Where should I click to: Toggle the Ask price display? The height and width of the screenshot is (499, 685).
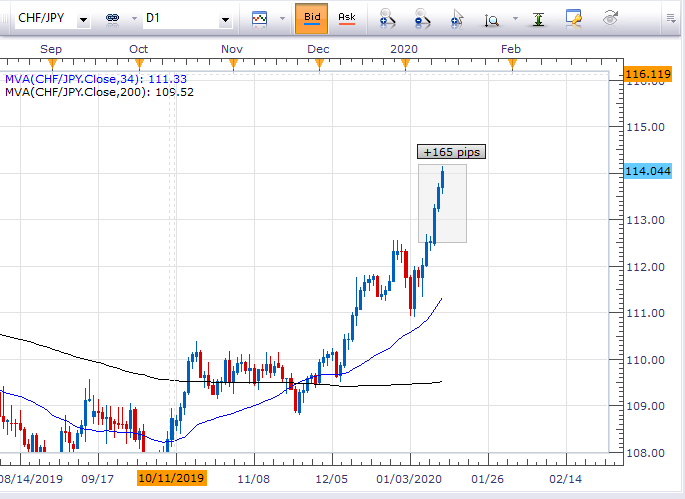click(346, 18)
